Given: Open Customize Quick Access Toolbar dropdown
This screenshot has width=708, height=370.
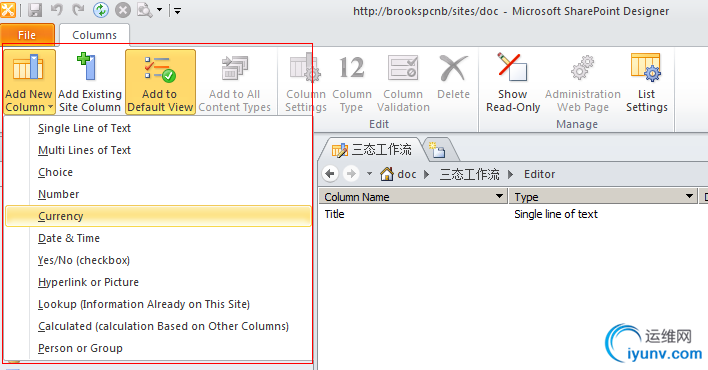Looking at the screenshot, I should [x=177, y=10].
